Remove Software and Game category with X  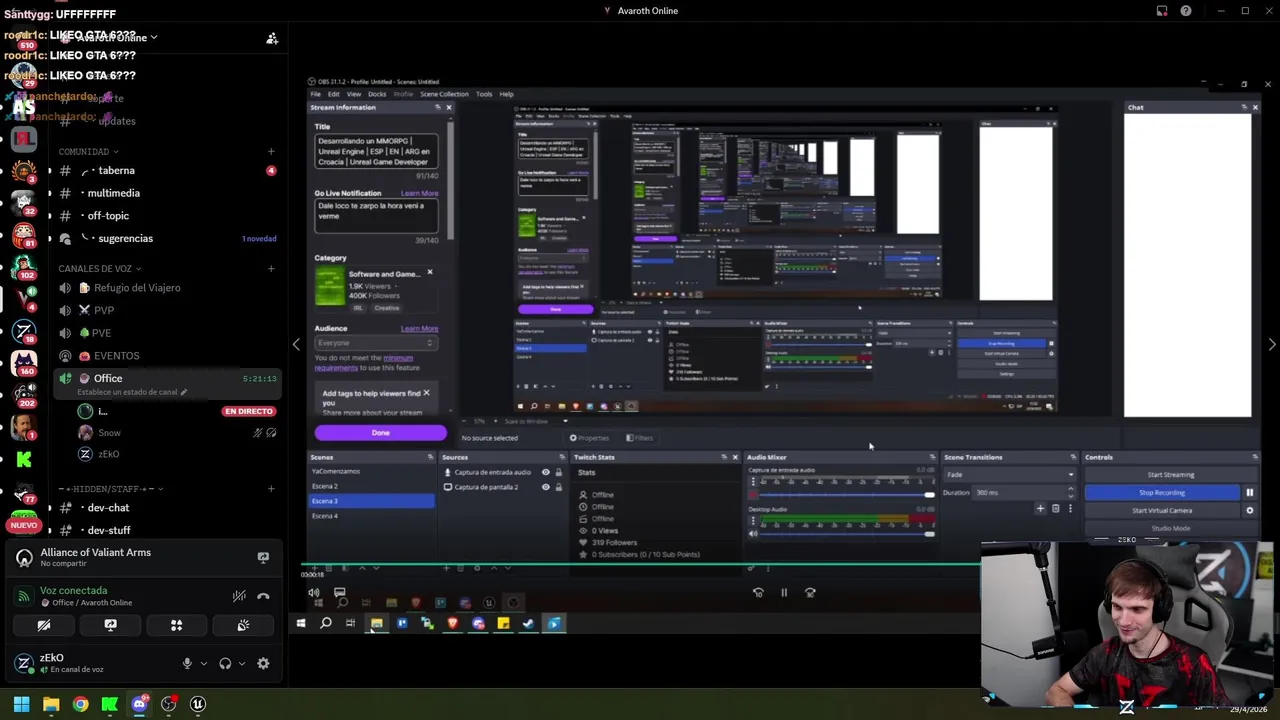[430, 272]
